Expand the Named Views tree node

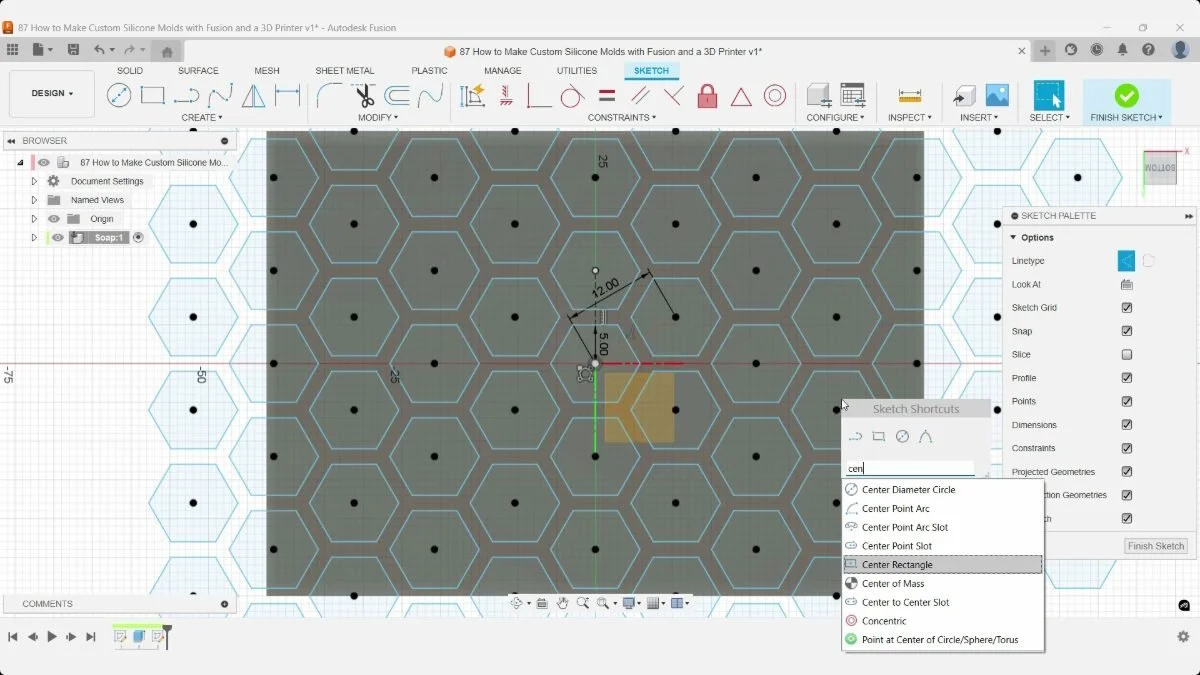34,200
